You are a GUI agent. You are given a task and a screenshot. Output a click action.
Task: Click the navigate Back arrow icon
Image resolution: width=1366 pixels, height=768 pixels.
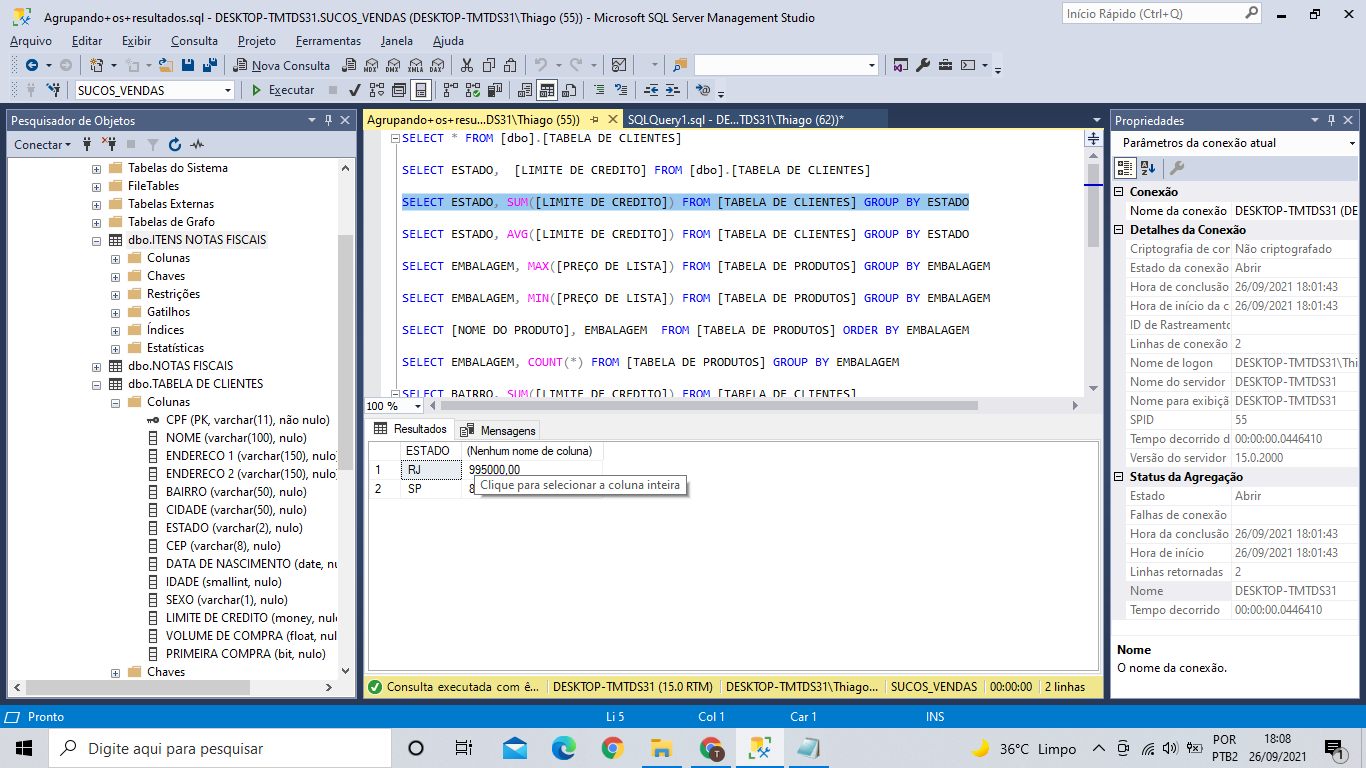click(31, 65)
